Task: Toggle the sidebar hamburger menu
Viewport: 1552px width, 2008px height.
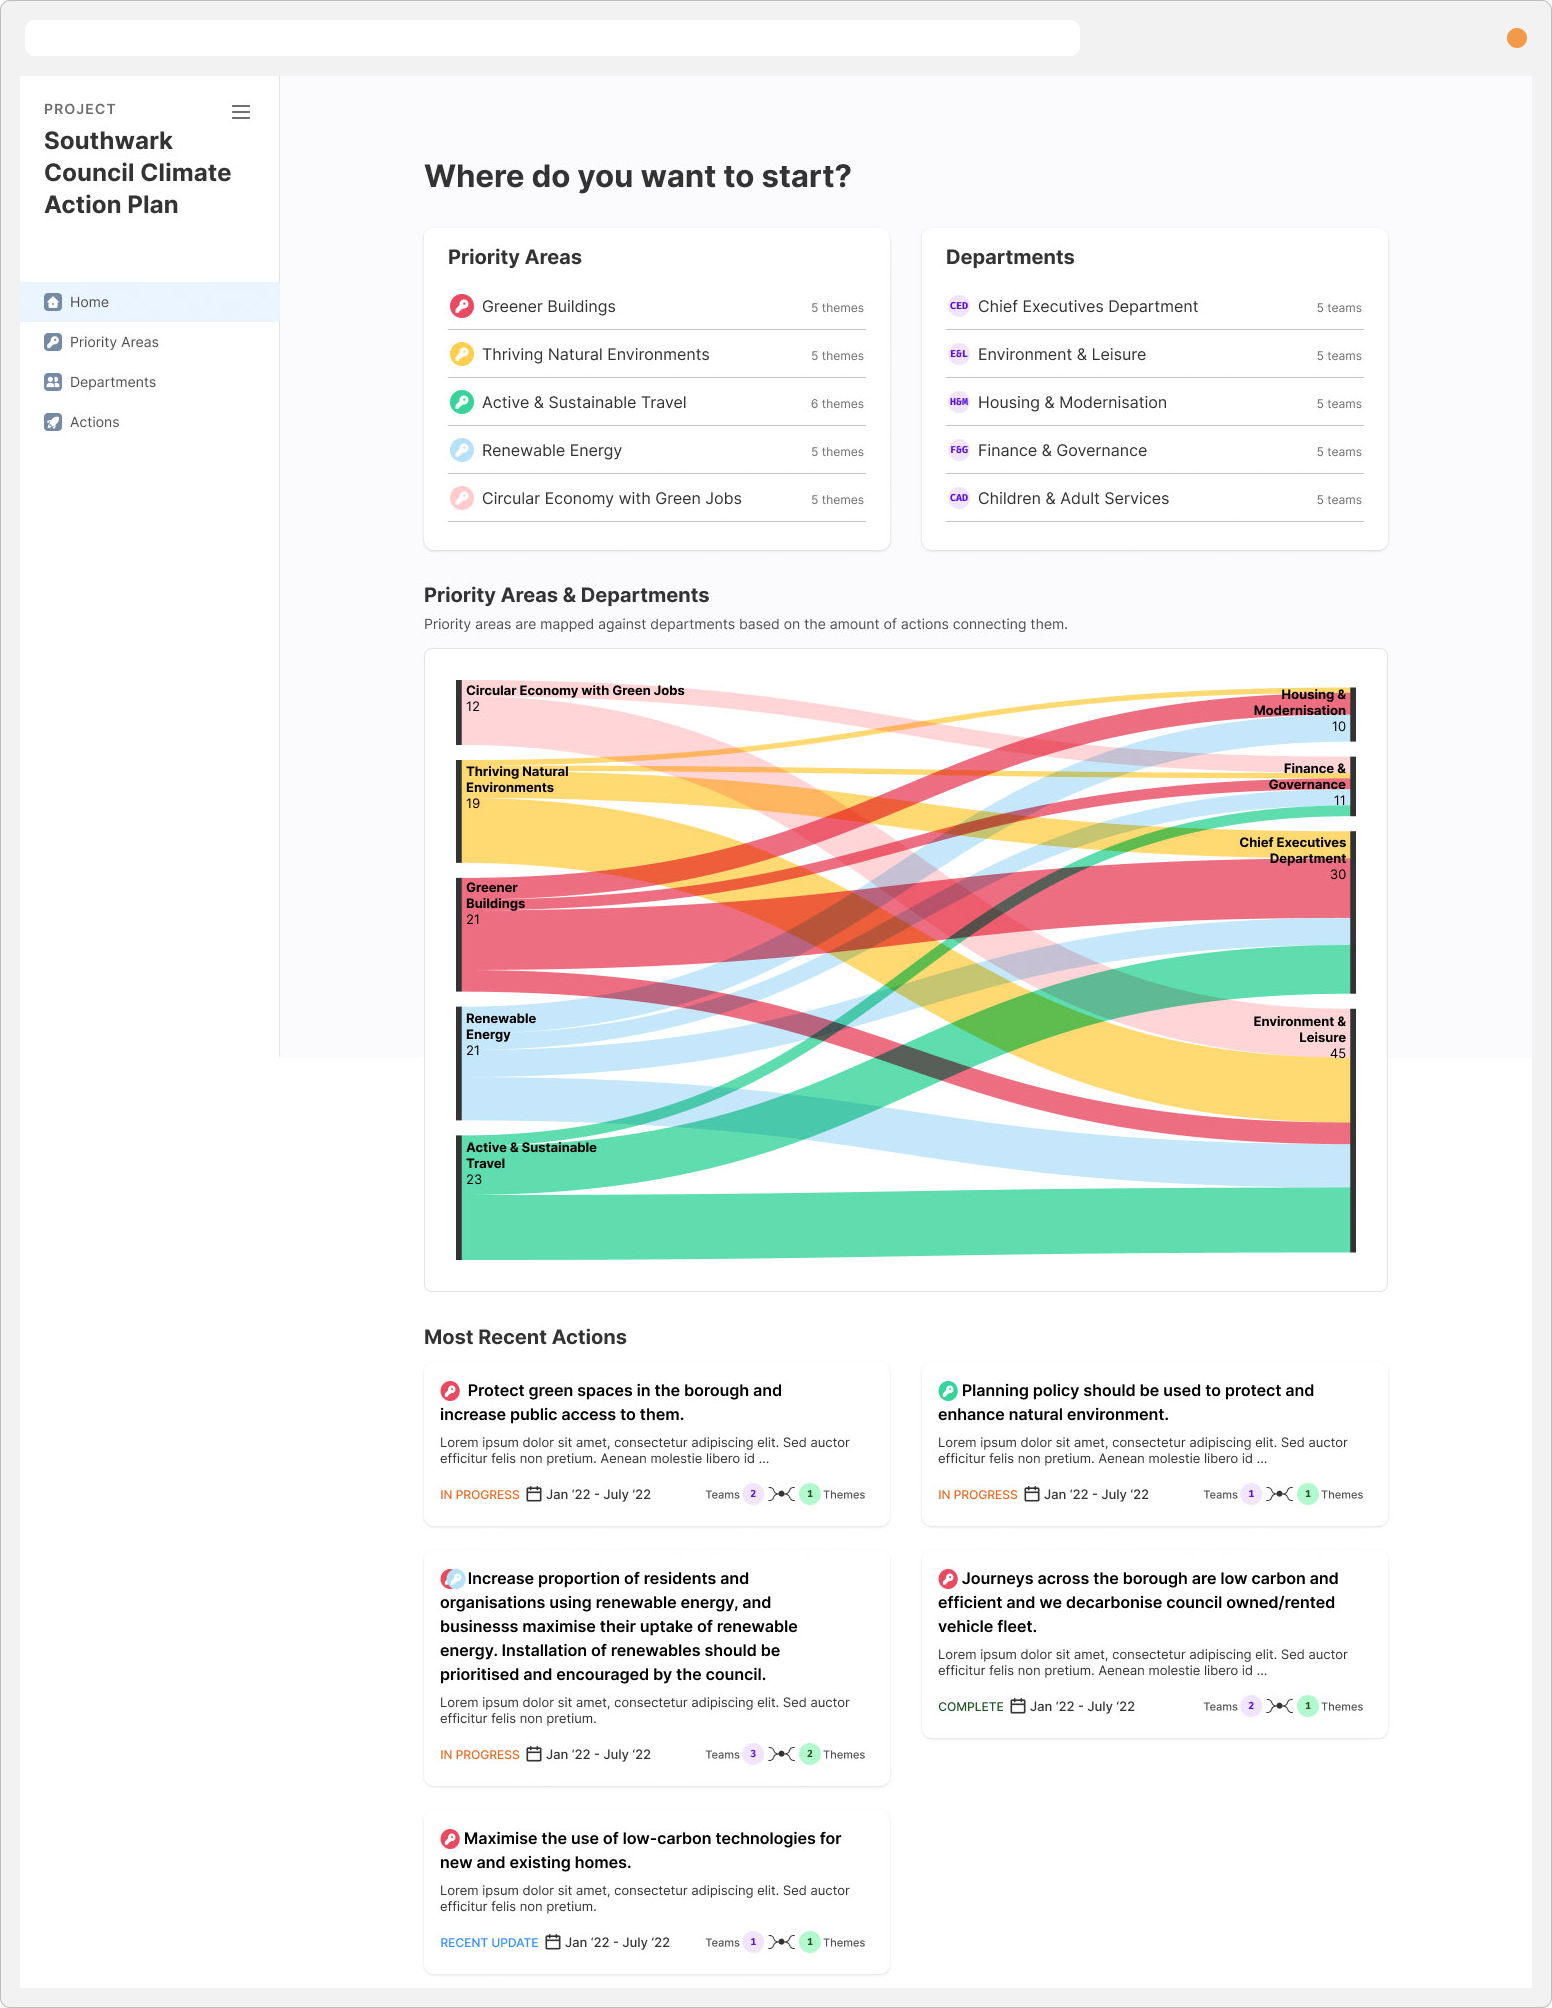Action: (241, 112)
